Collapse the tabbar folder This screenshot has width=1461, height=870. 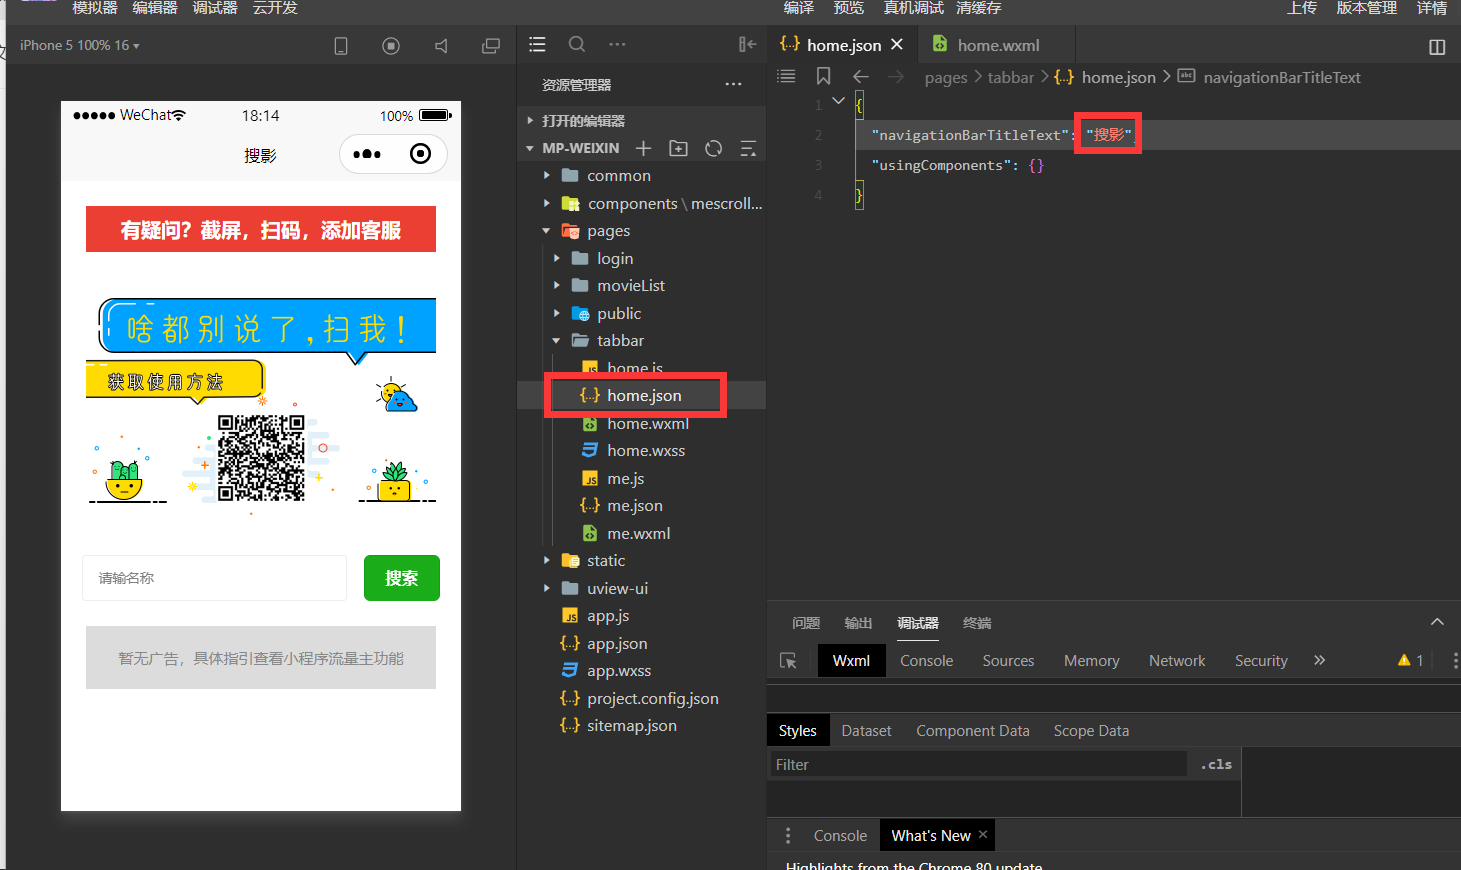tap(556, 340)
